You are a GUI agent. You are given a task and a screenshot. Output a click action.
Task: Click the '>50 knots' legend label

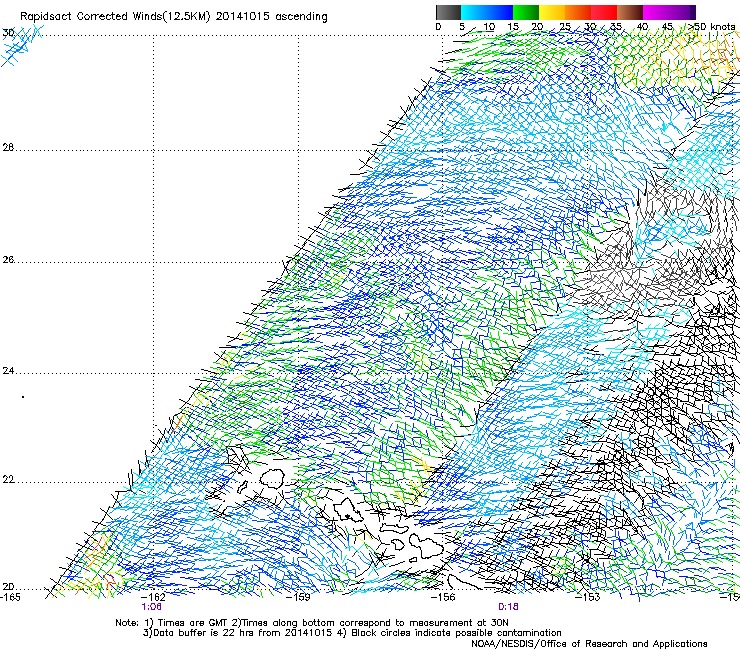pyautogui.click(x=711, y=27)
